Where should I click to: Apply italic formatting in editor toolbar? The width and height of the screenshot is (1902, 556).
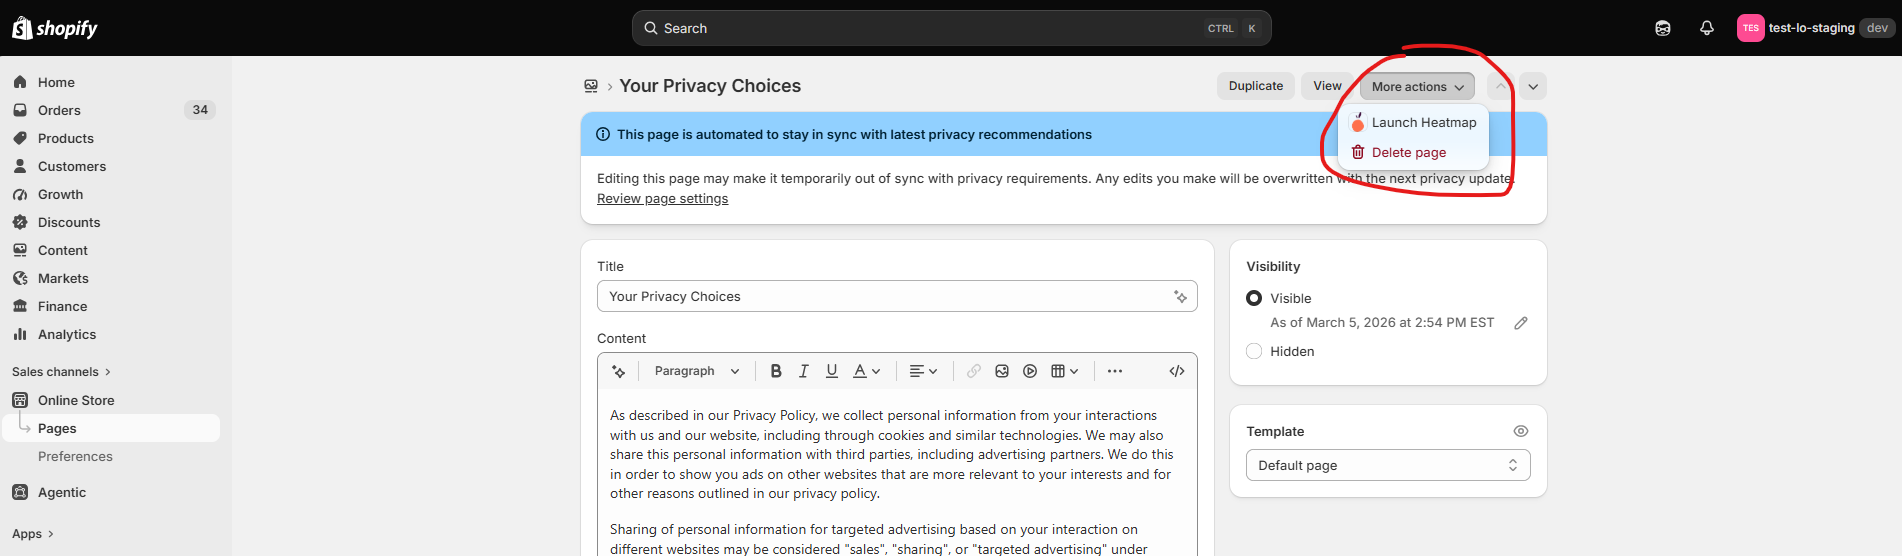(804, 371)
